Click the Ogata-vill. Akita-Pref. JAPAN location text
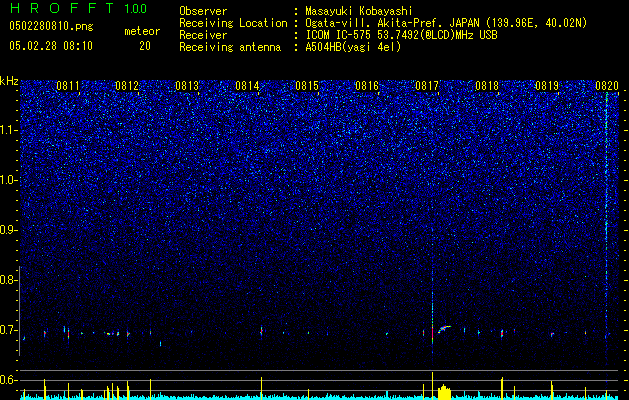 pos(446,23)
